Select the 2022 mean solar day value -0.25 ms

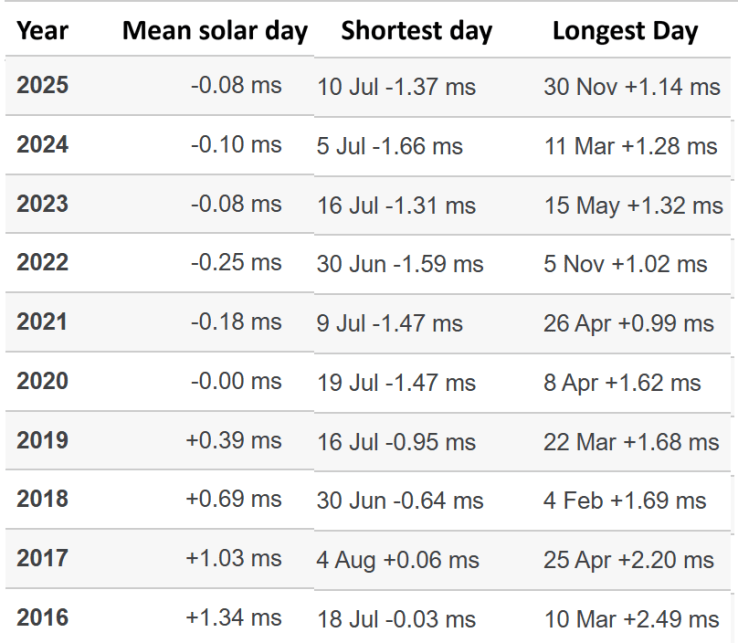[x=236, y=263]
